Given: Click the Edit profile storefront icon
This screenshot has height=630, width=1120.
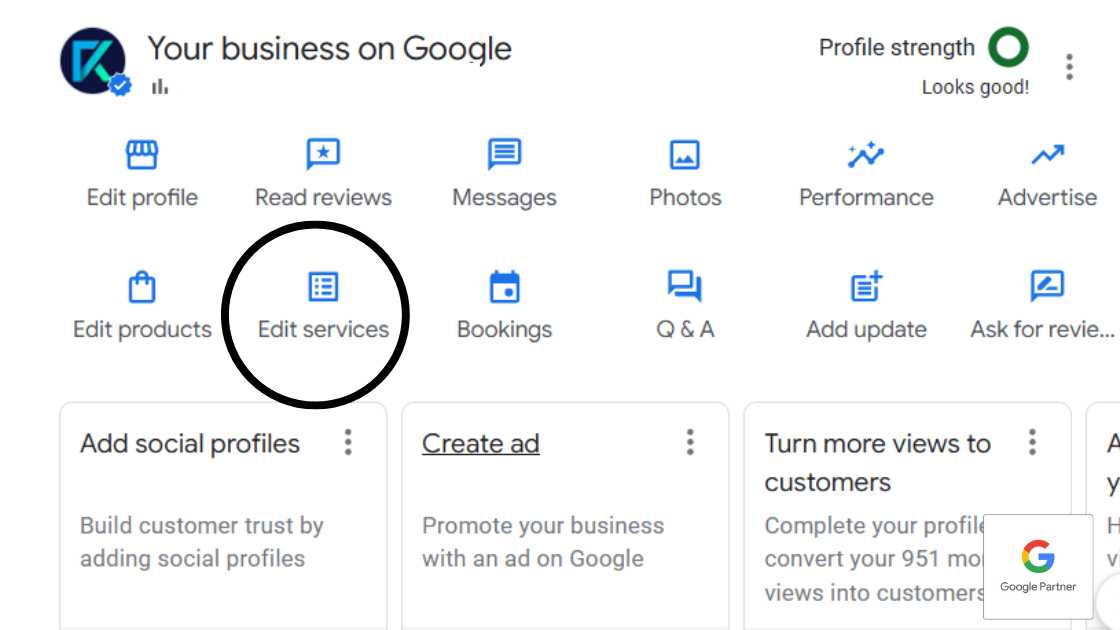Looking at the screenshot, I should [x=142, y=155].
